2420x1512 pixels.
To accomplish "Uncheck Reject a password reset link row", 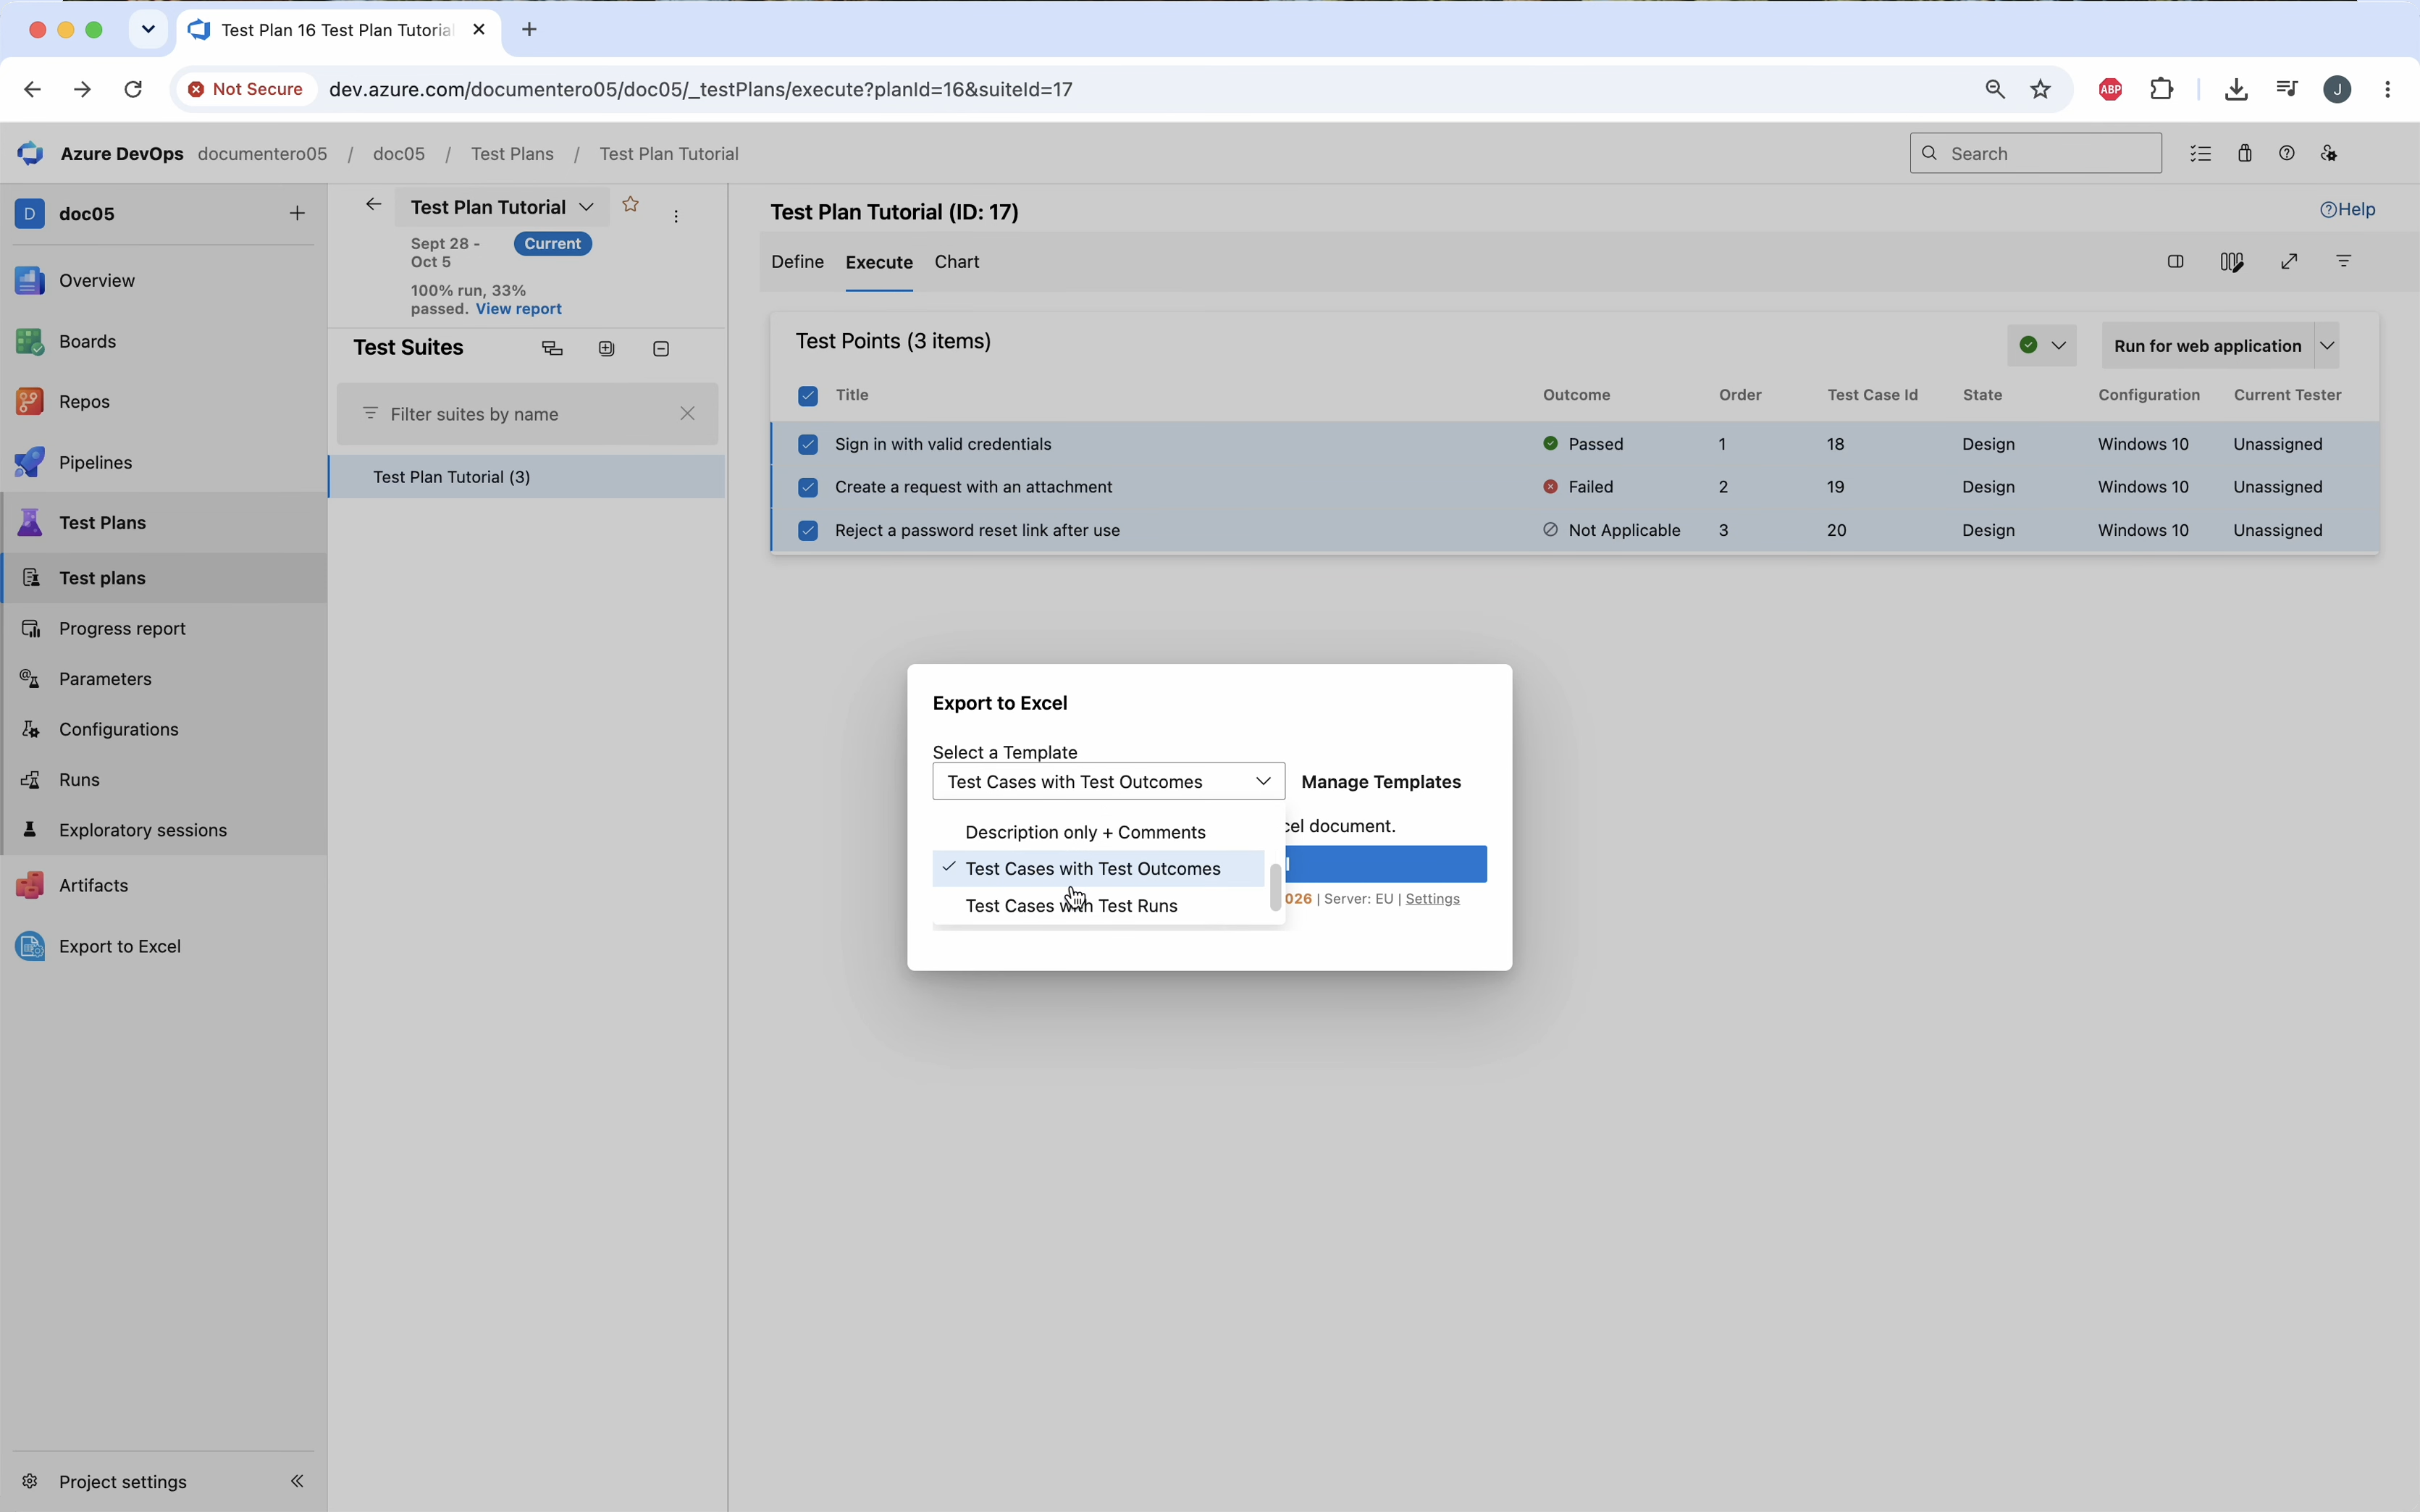I will click(808, 531).
